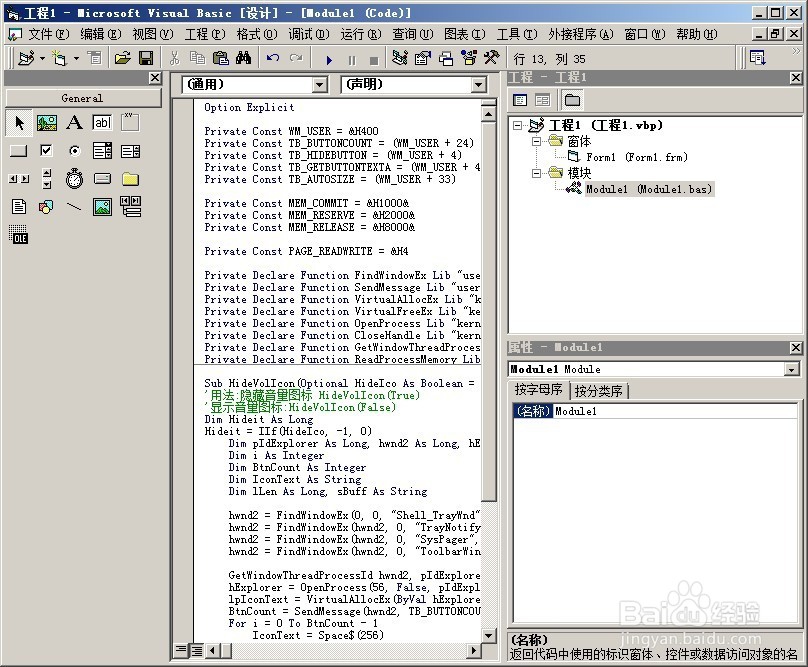Click the Open Project toolbar icon
Viewport: 808px width, 667px height.
click(x=123, y=58)
